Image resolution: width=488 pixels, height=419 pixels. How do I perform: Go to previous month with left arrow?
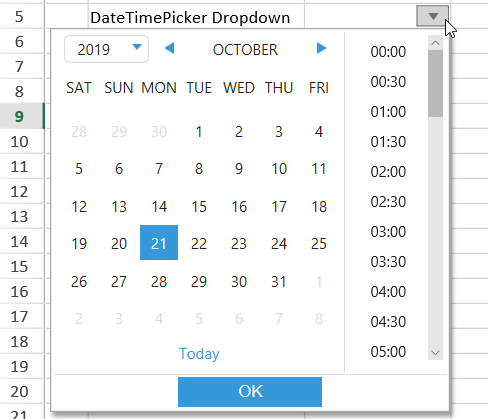coord(169,49)
